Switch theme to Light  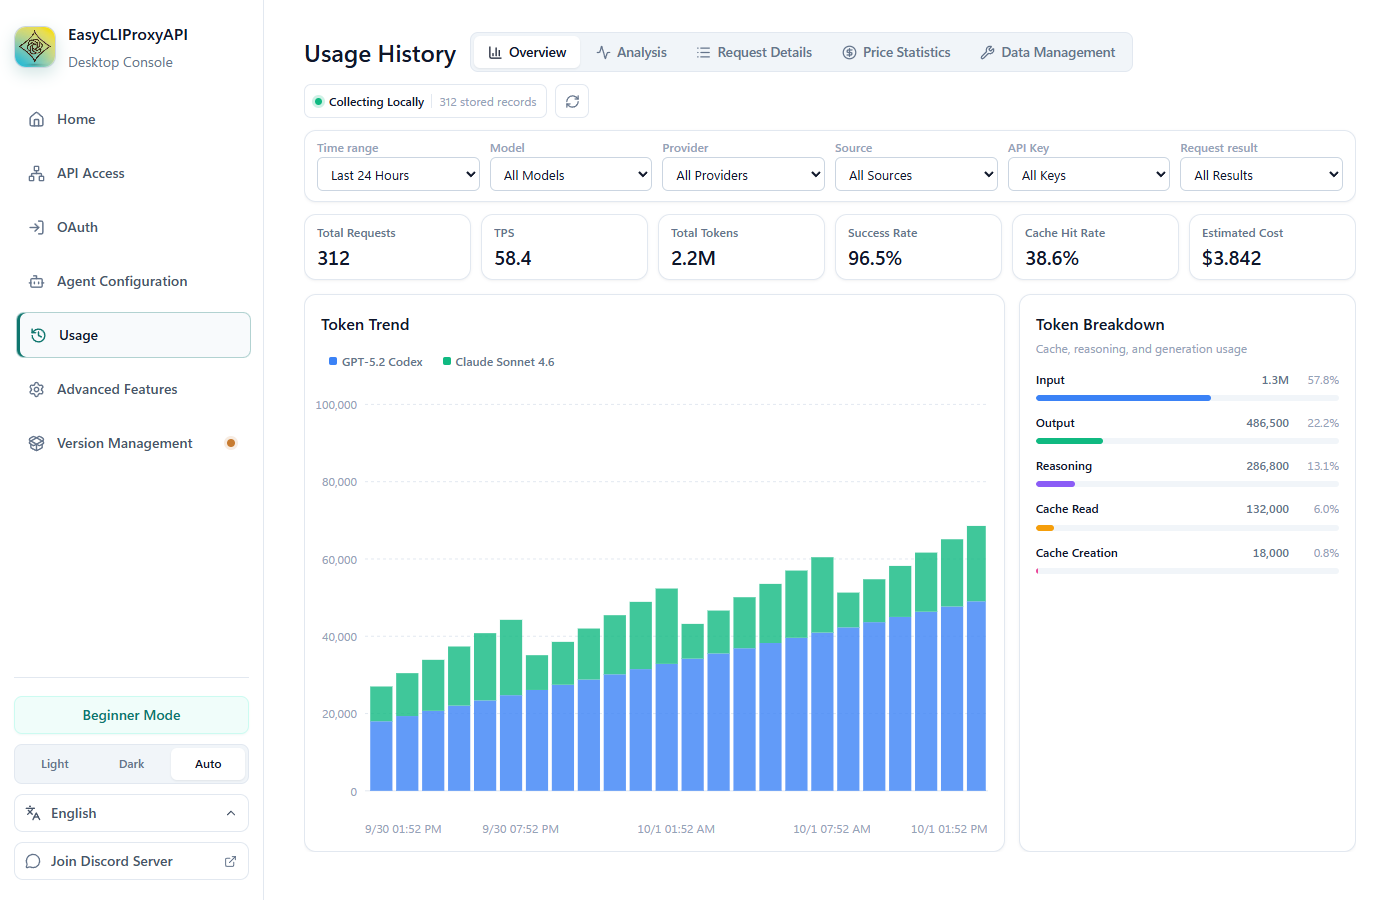pyautogui.click(x=55, y=764)
